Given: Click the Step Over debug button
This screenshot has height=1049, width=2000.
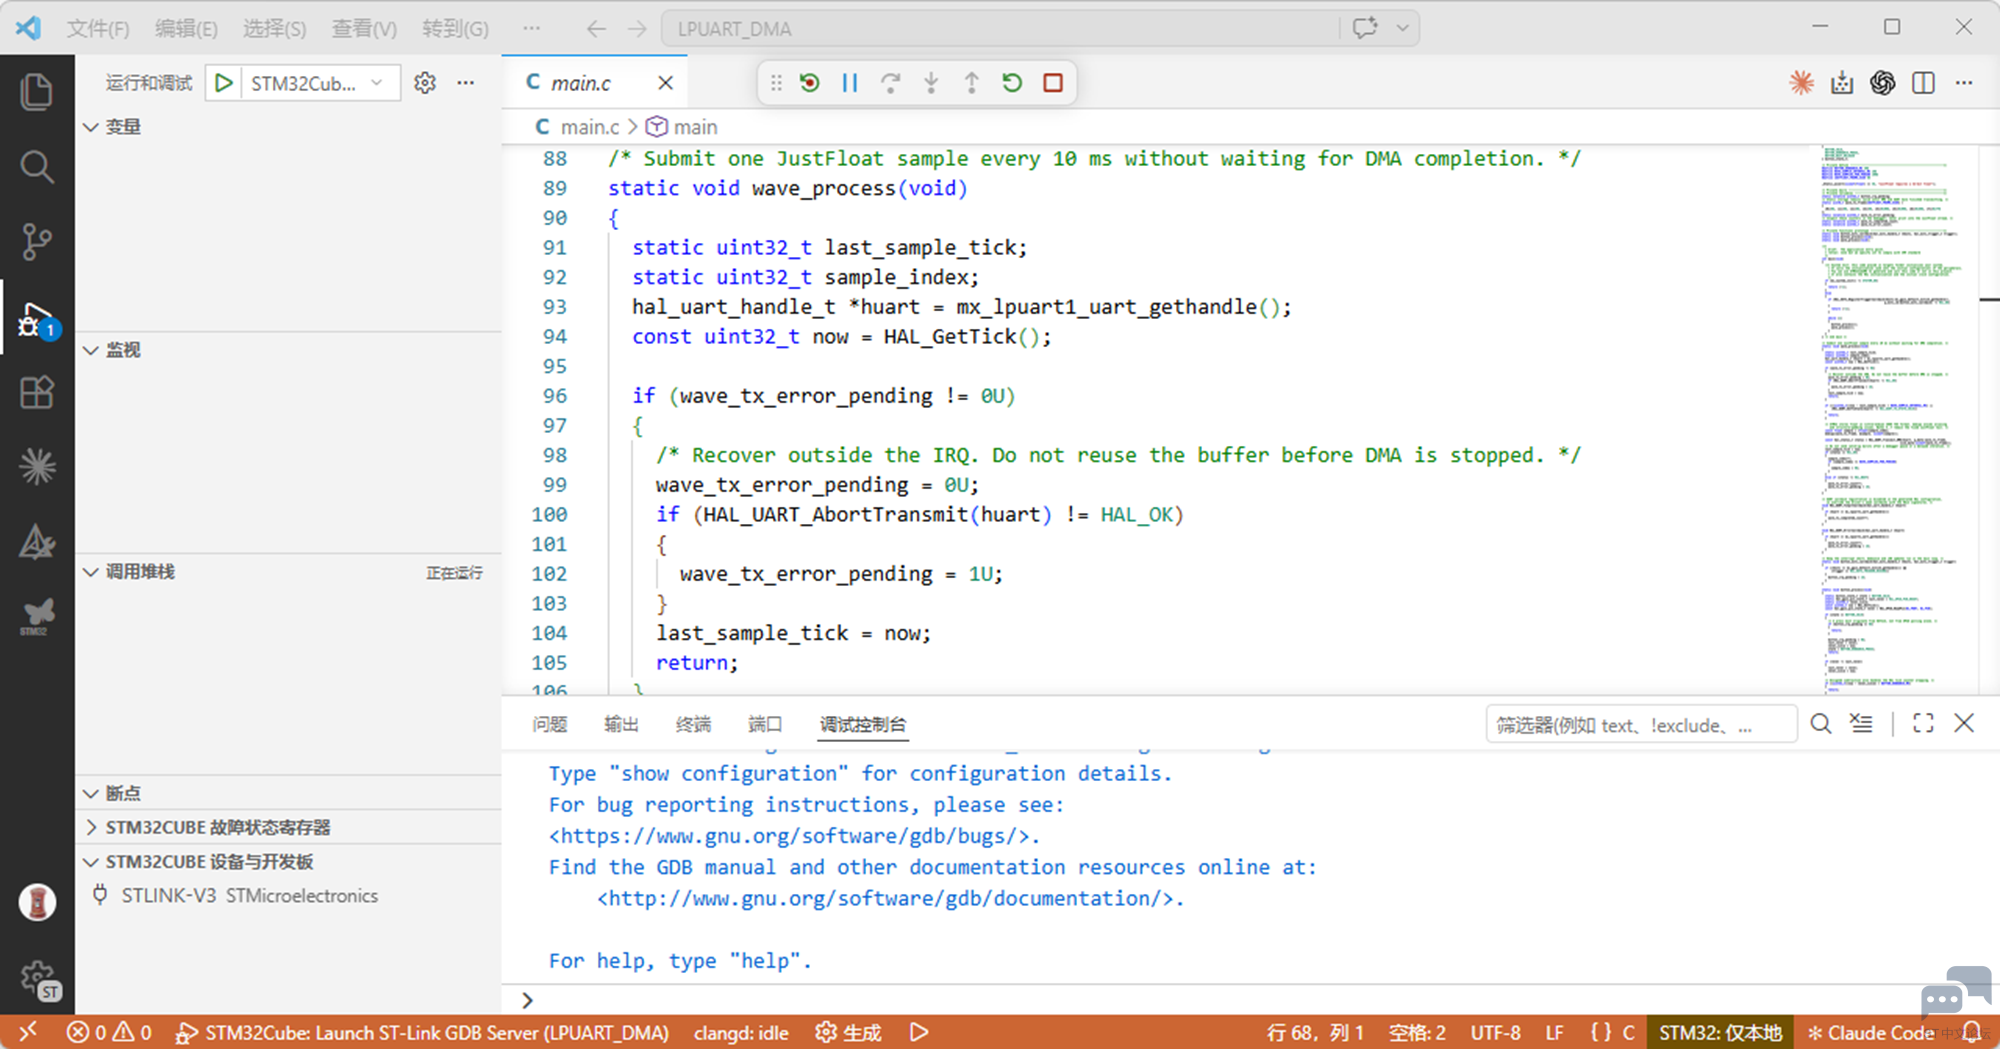Looking at the screenshot, I should (x=890, y=83).
